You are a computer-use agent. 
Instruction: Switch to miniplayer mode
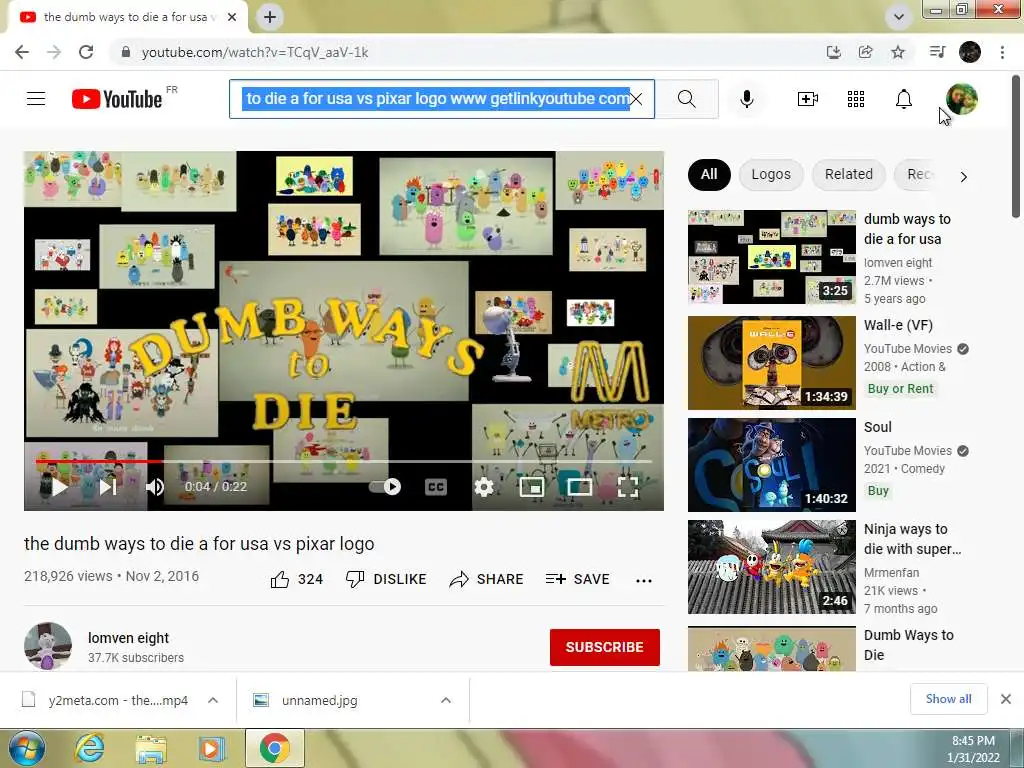(x=532, y=487)
